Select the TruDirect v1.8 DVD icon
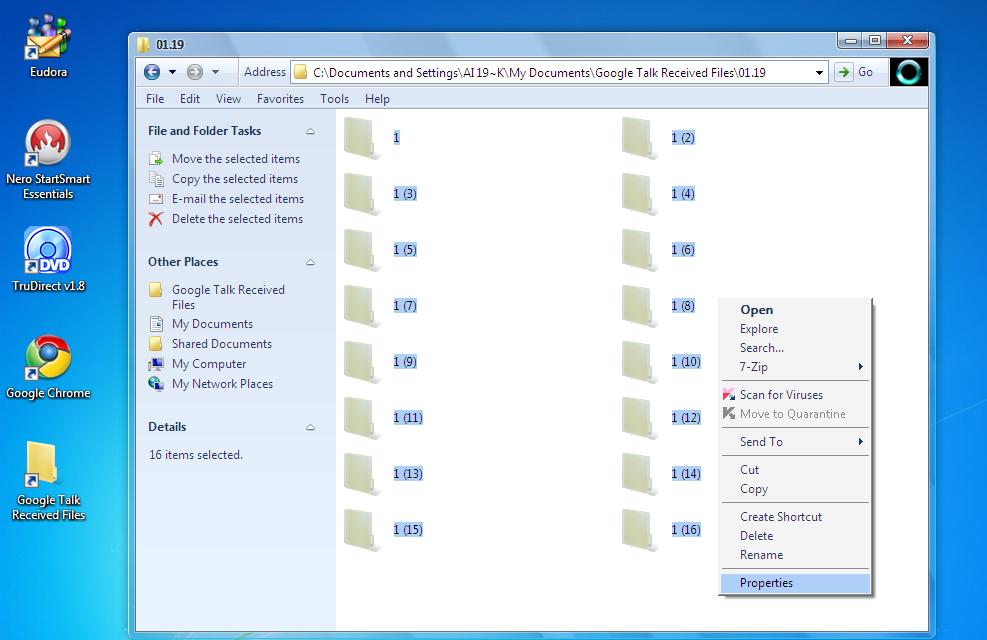This screenshot has width=987, height=640. point(48,250)
